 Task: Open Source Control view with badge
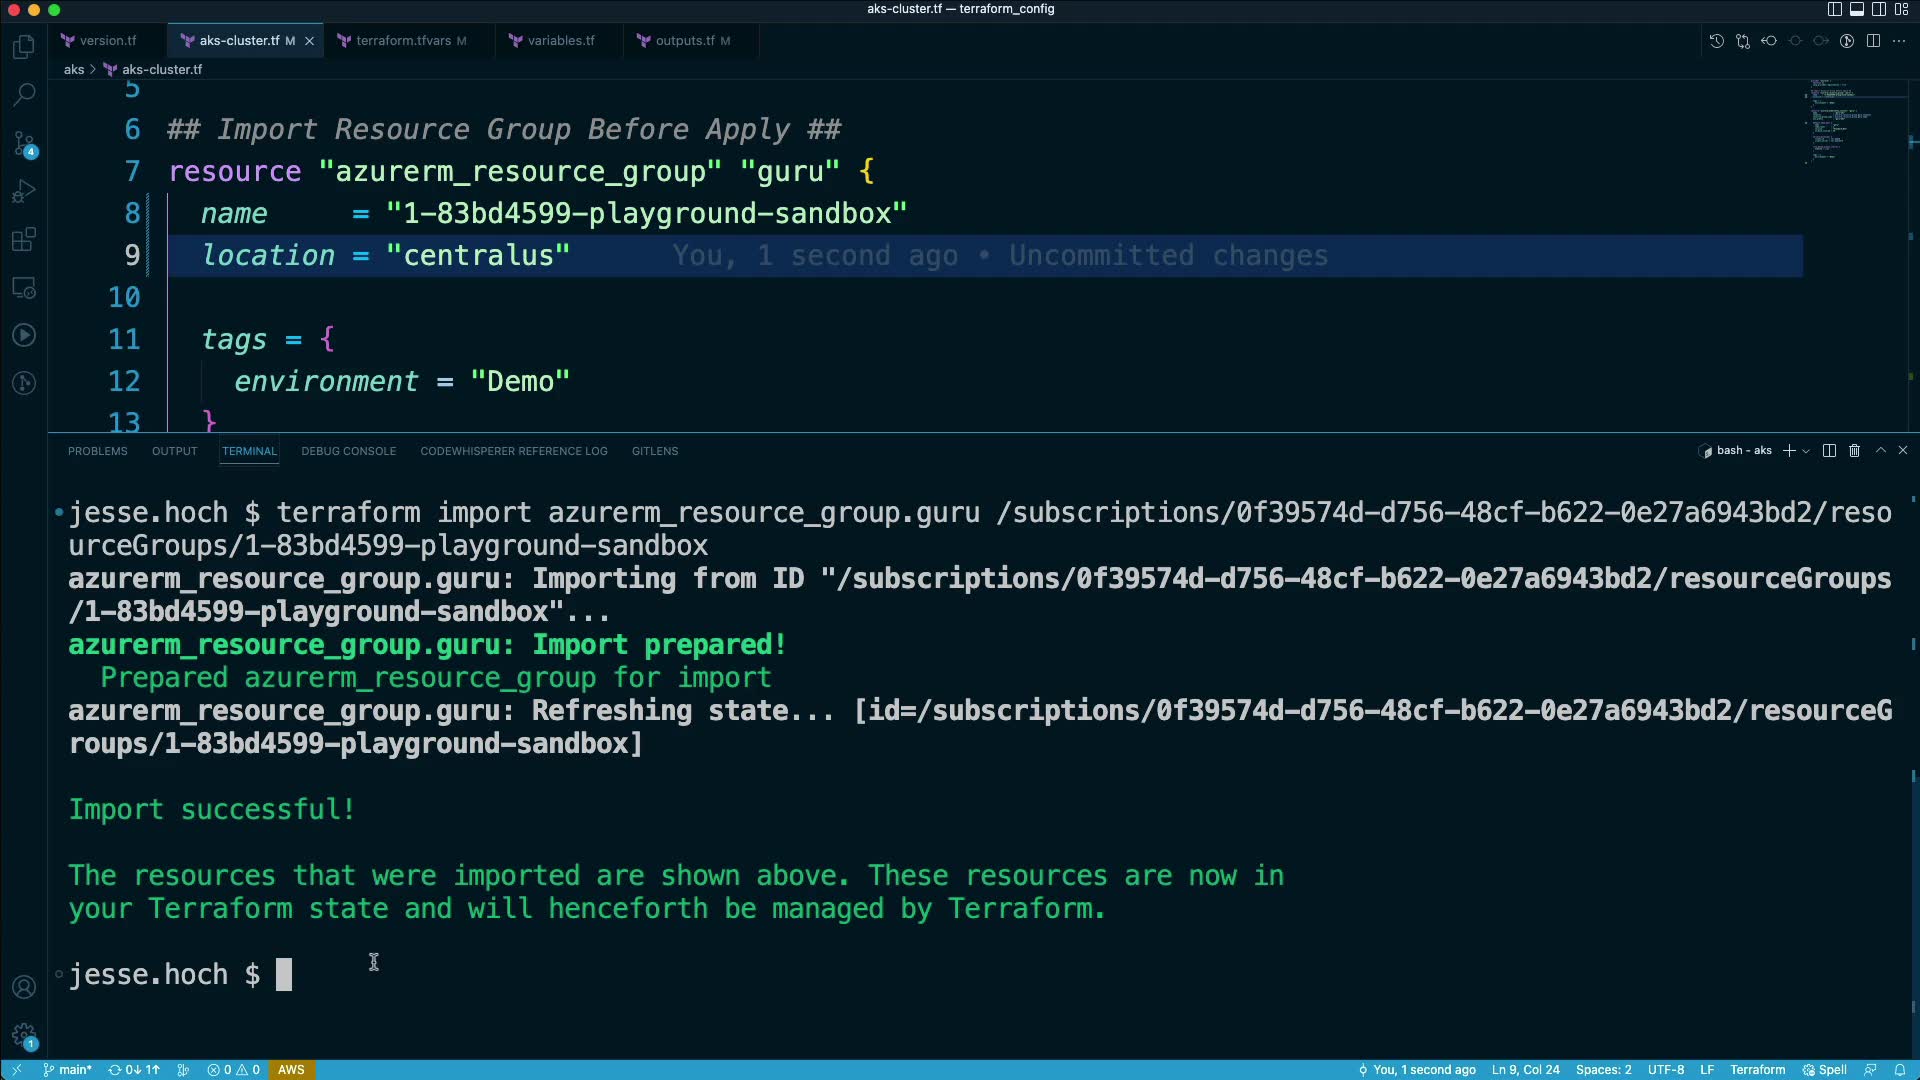pos(24,143)
